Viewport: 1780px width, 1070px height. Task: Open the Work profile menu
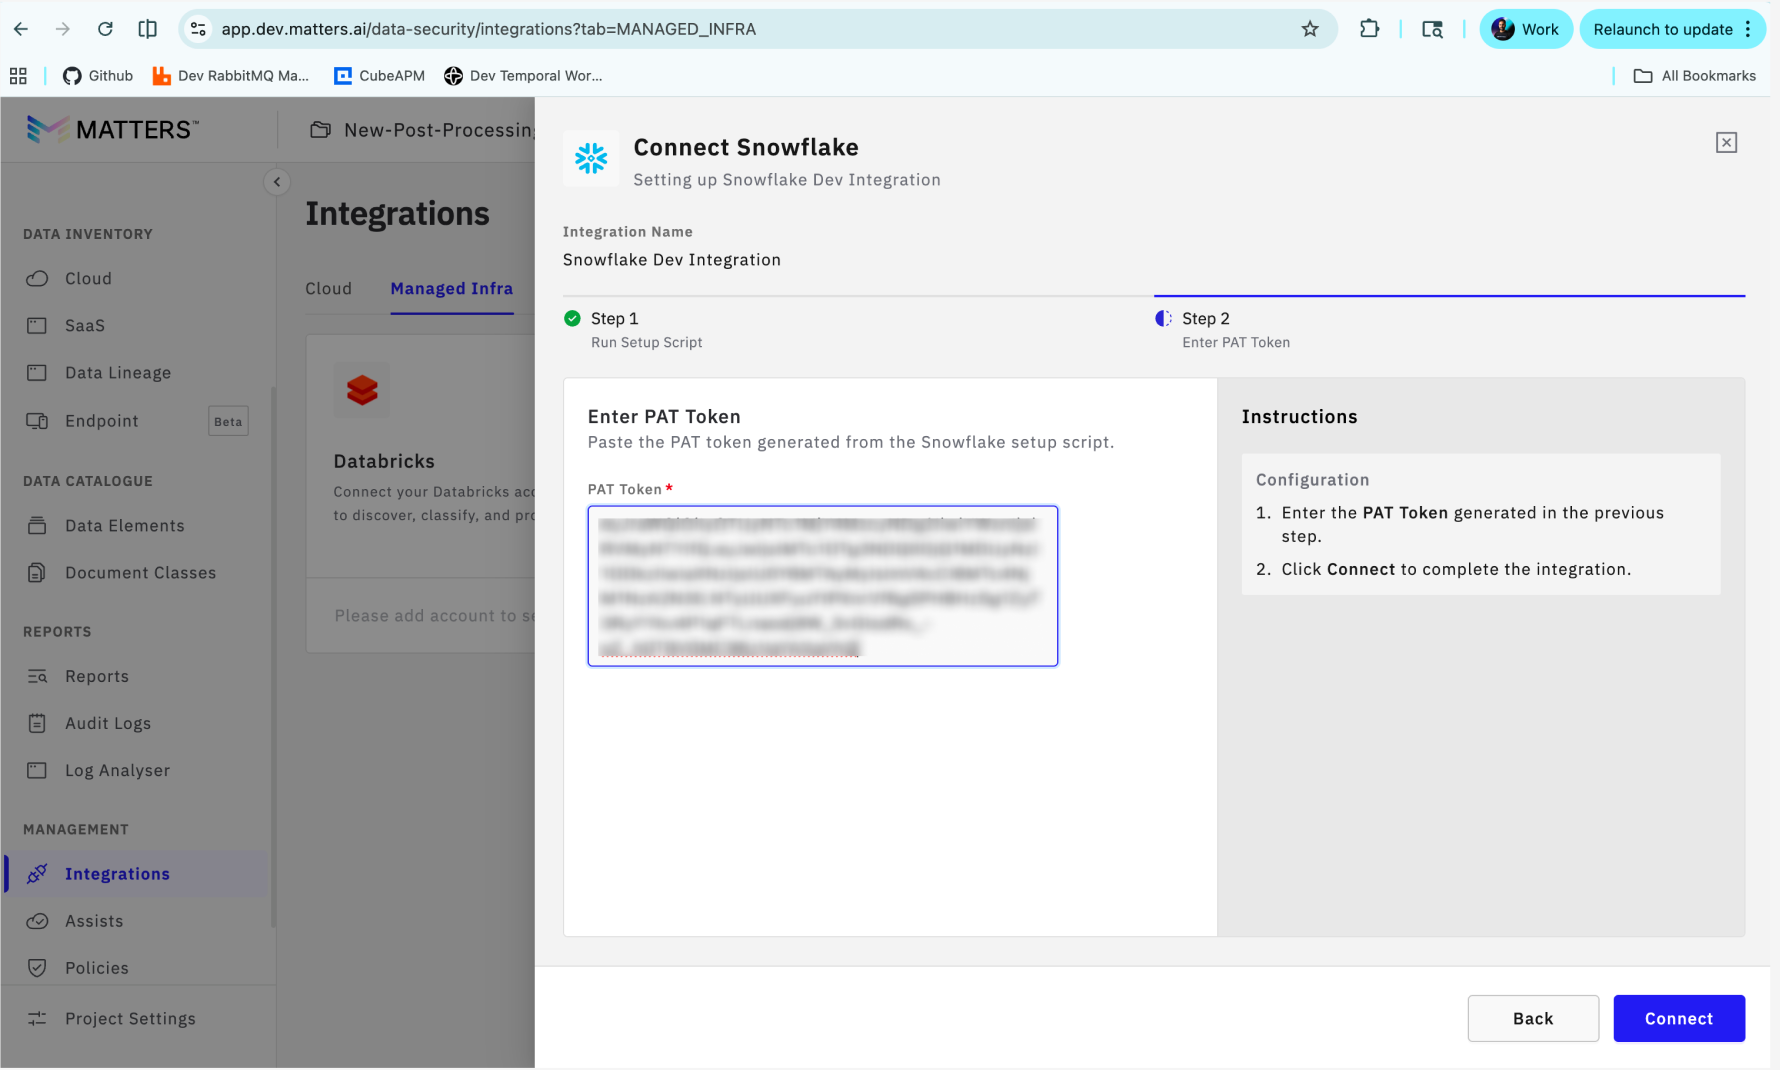(x=1525, y=29)
